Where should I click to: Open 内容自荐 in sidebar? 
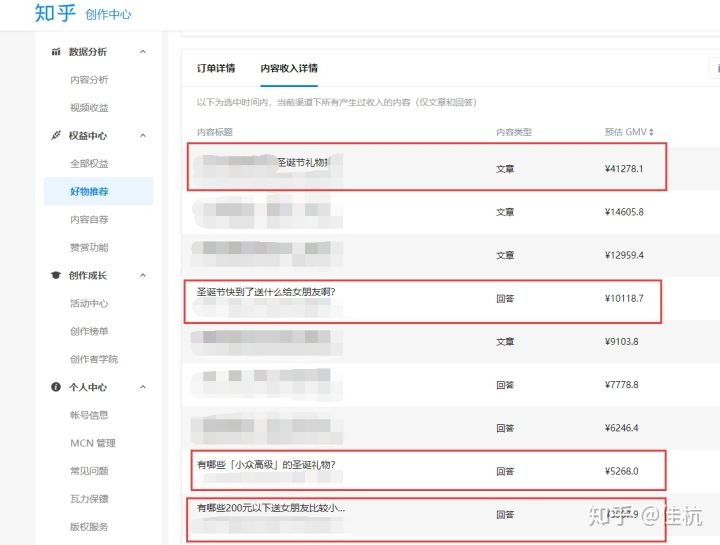89,219
